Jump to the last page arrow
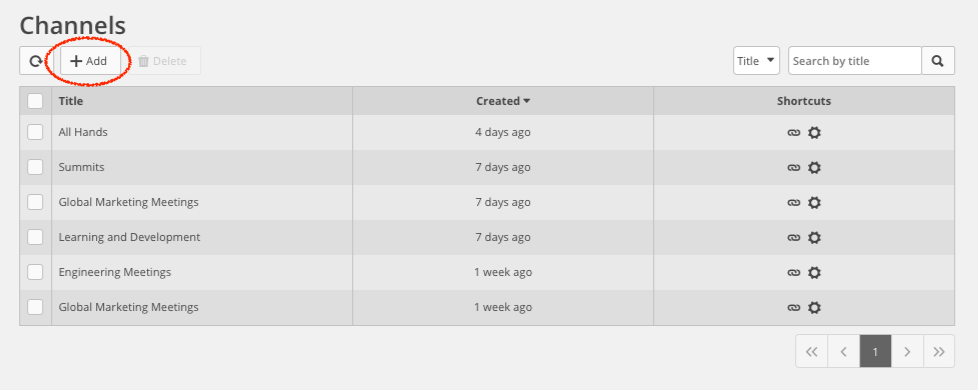The image size is (978, 390). click(939, 352)
